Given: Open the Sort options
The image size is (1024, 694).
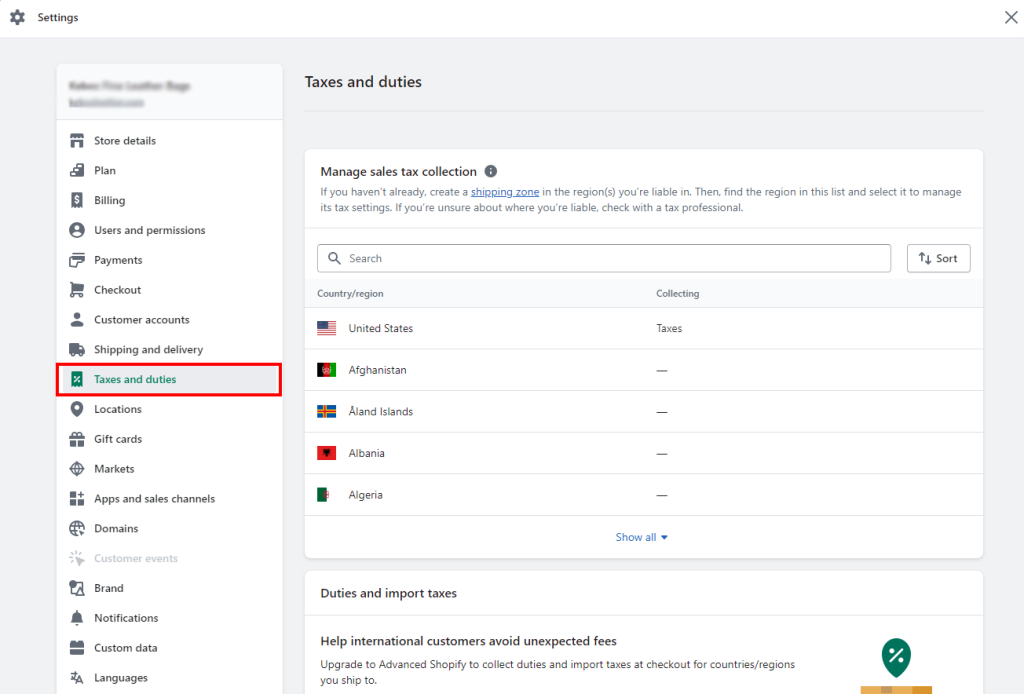Looking at the screenshot, I should [938, 258].
